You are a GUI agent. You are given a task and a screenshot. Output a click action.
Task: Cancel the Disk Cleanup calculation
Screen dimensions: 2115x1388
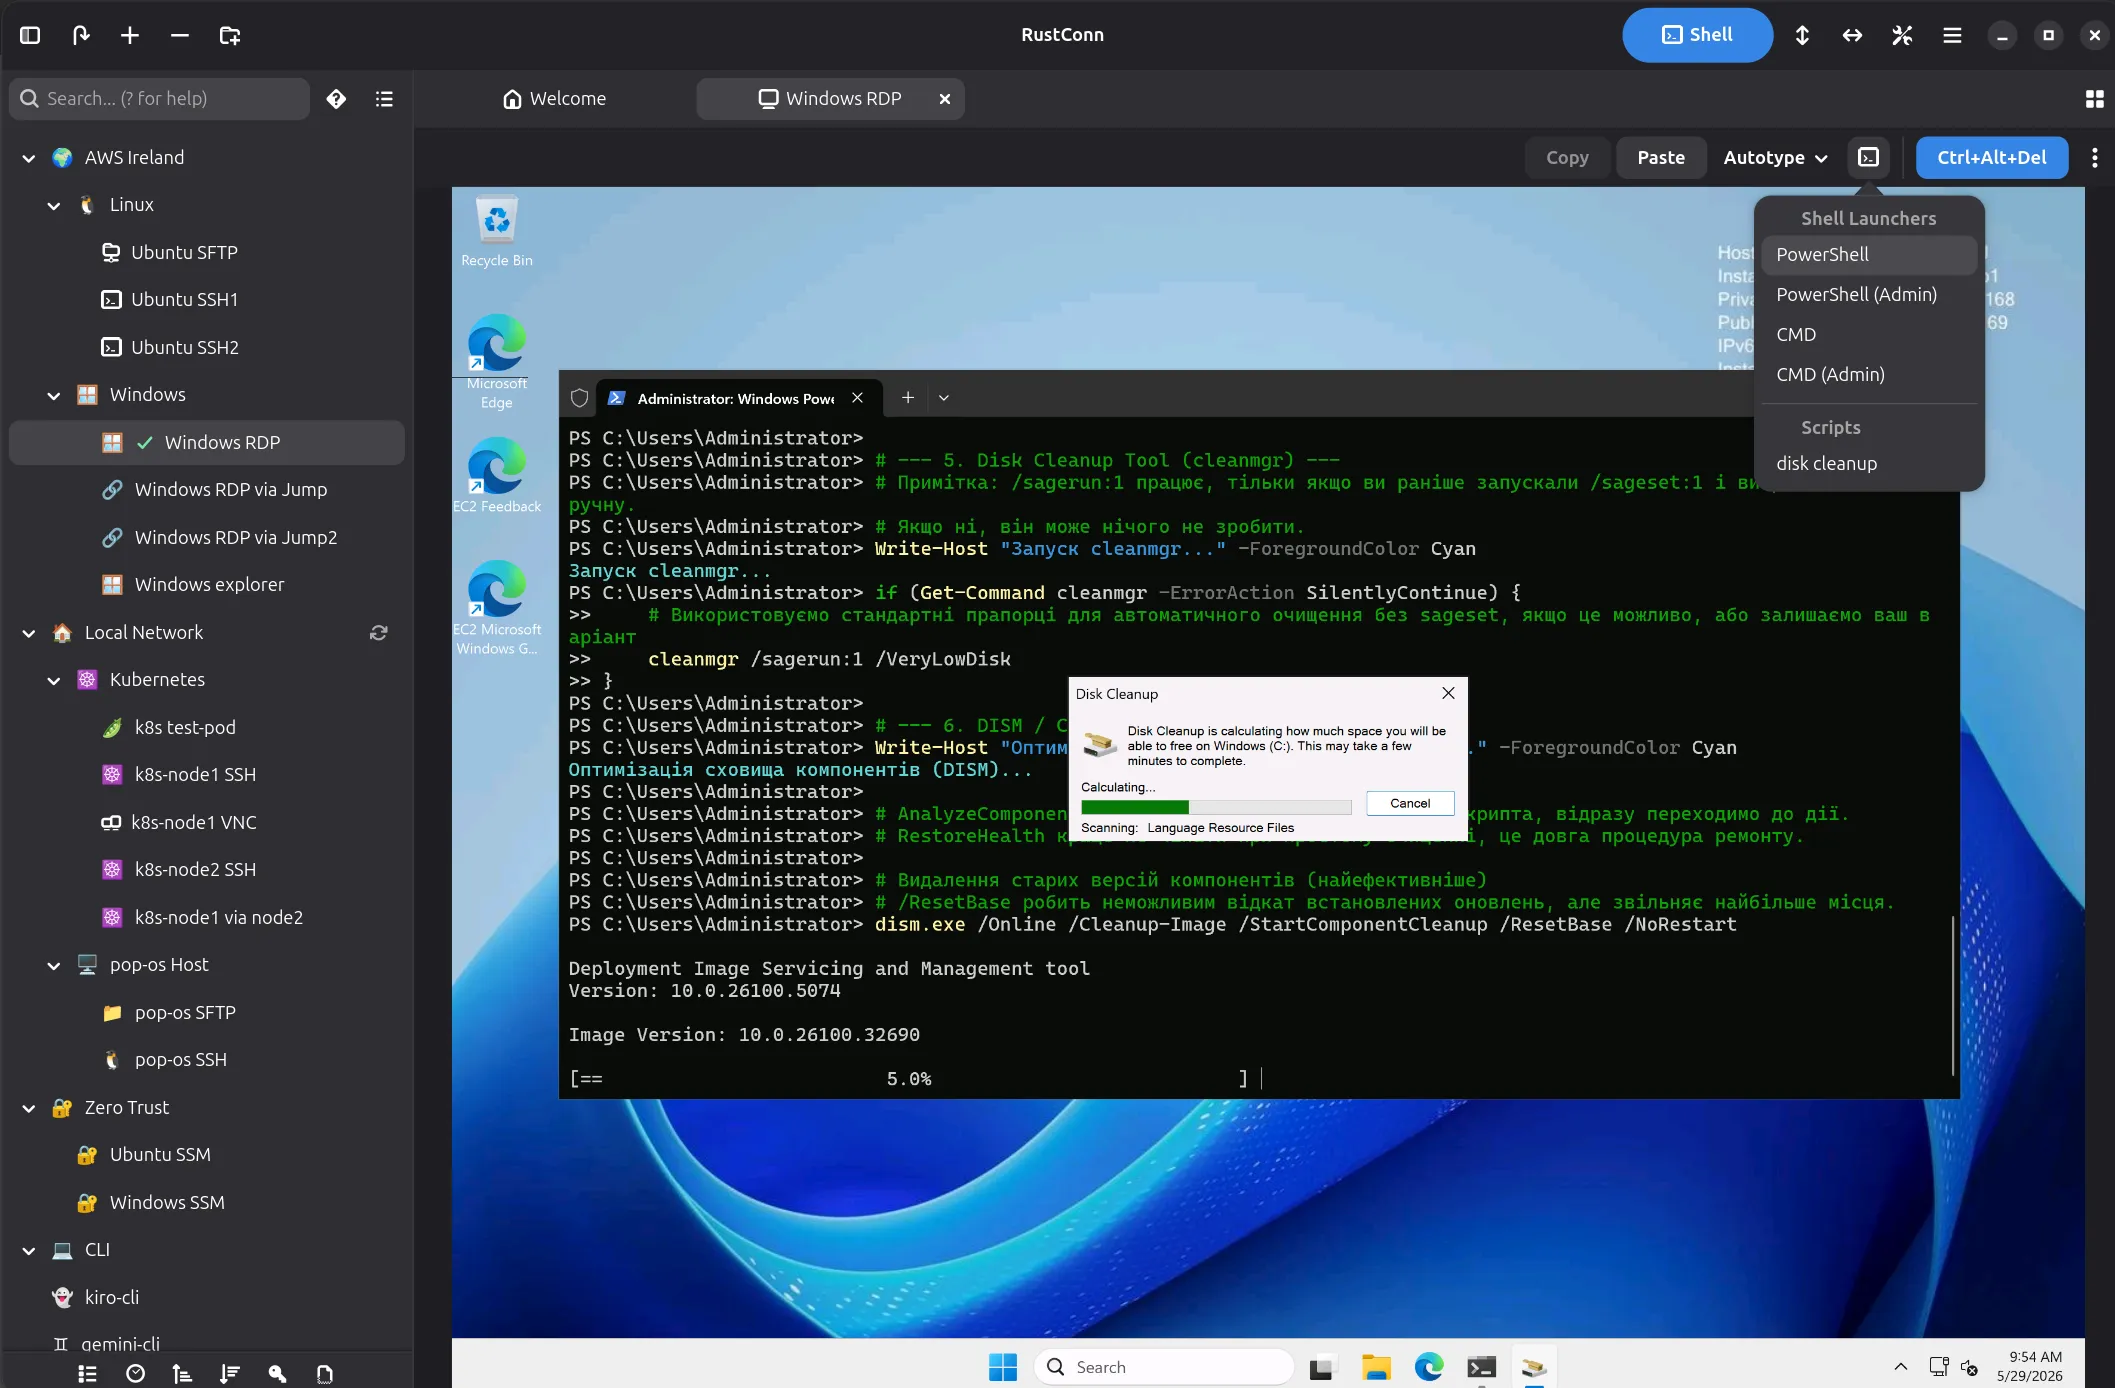click(1410, 803)
